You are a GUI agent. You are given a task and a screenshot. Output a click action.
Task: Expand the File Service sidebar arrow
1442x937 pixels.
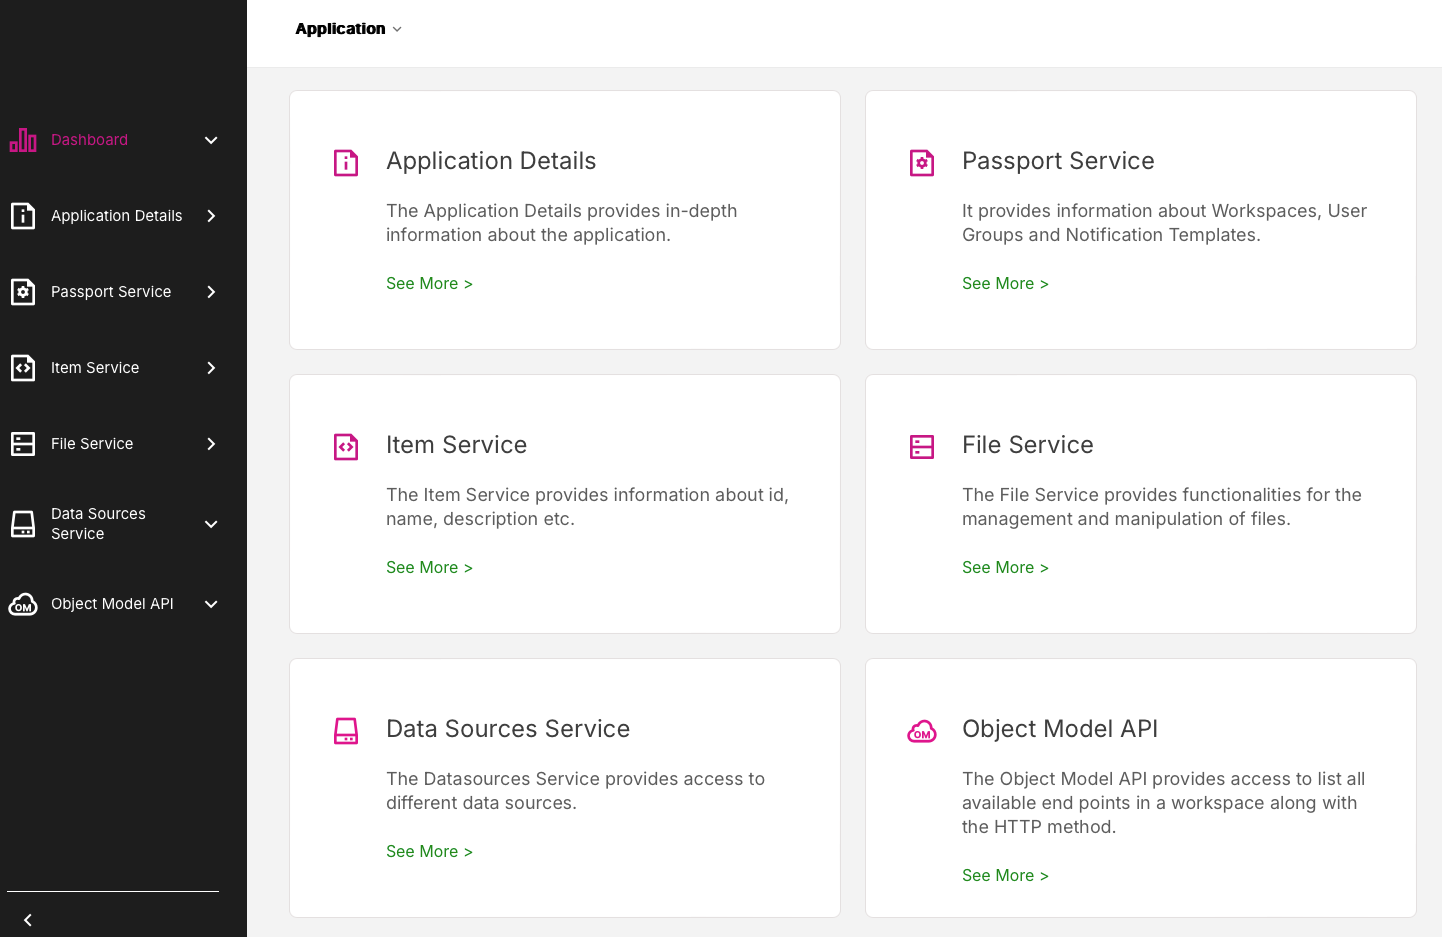click(211, 444)
